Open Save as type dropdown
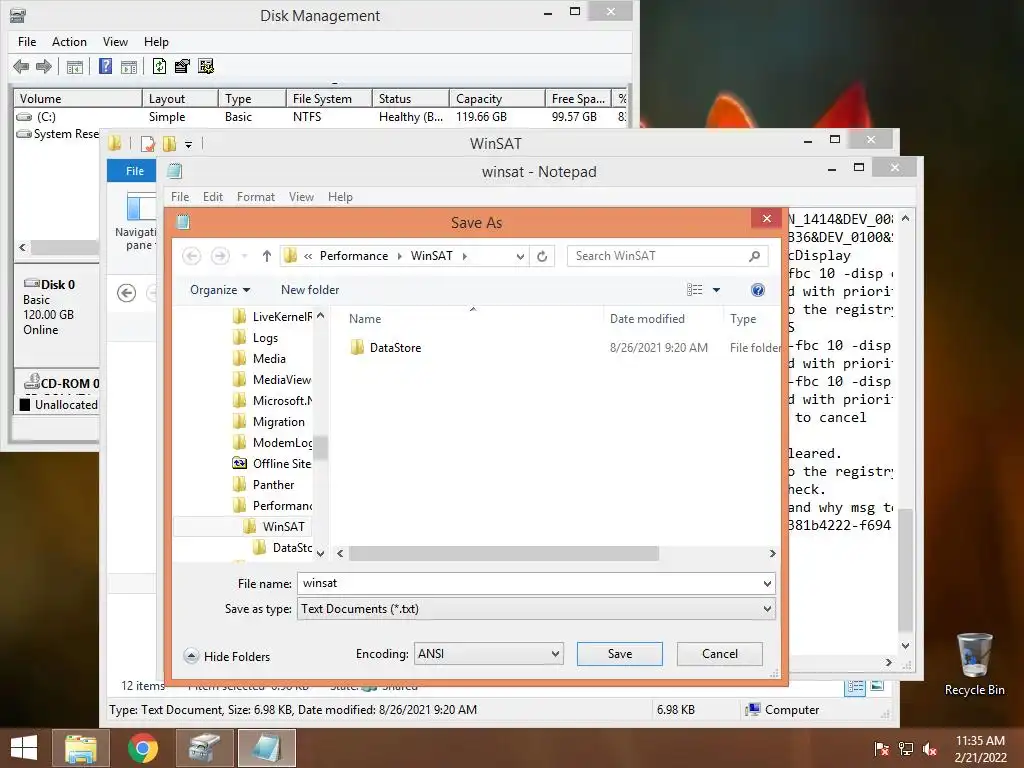The width and height of the screenshot is (1024, 768). point(536,609)
